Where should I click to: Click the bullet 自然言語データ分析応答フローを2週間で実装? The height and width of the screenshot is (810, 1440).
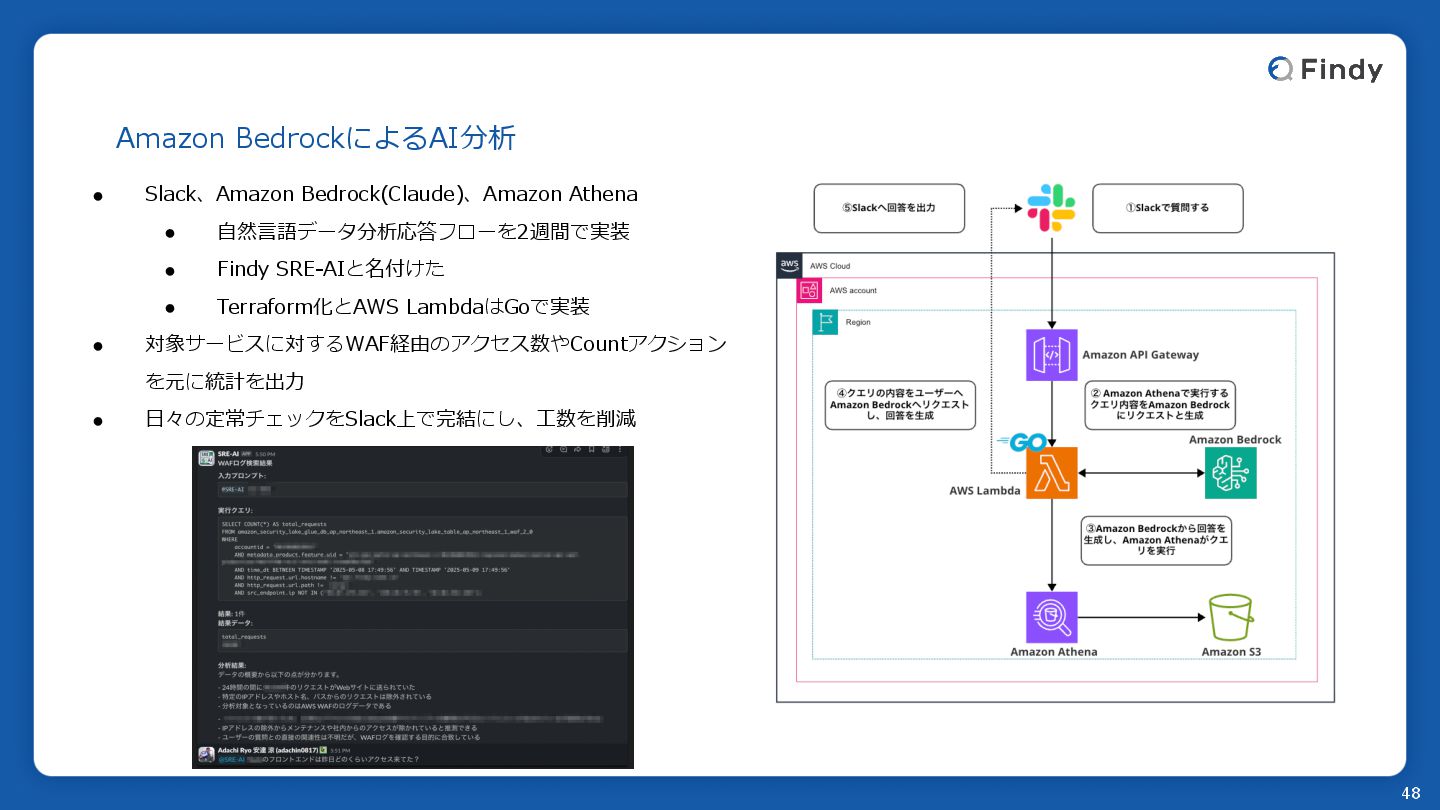pyautogui.click(x=423, y=231)
